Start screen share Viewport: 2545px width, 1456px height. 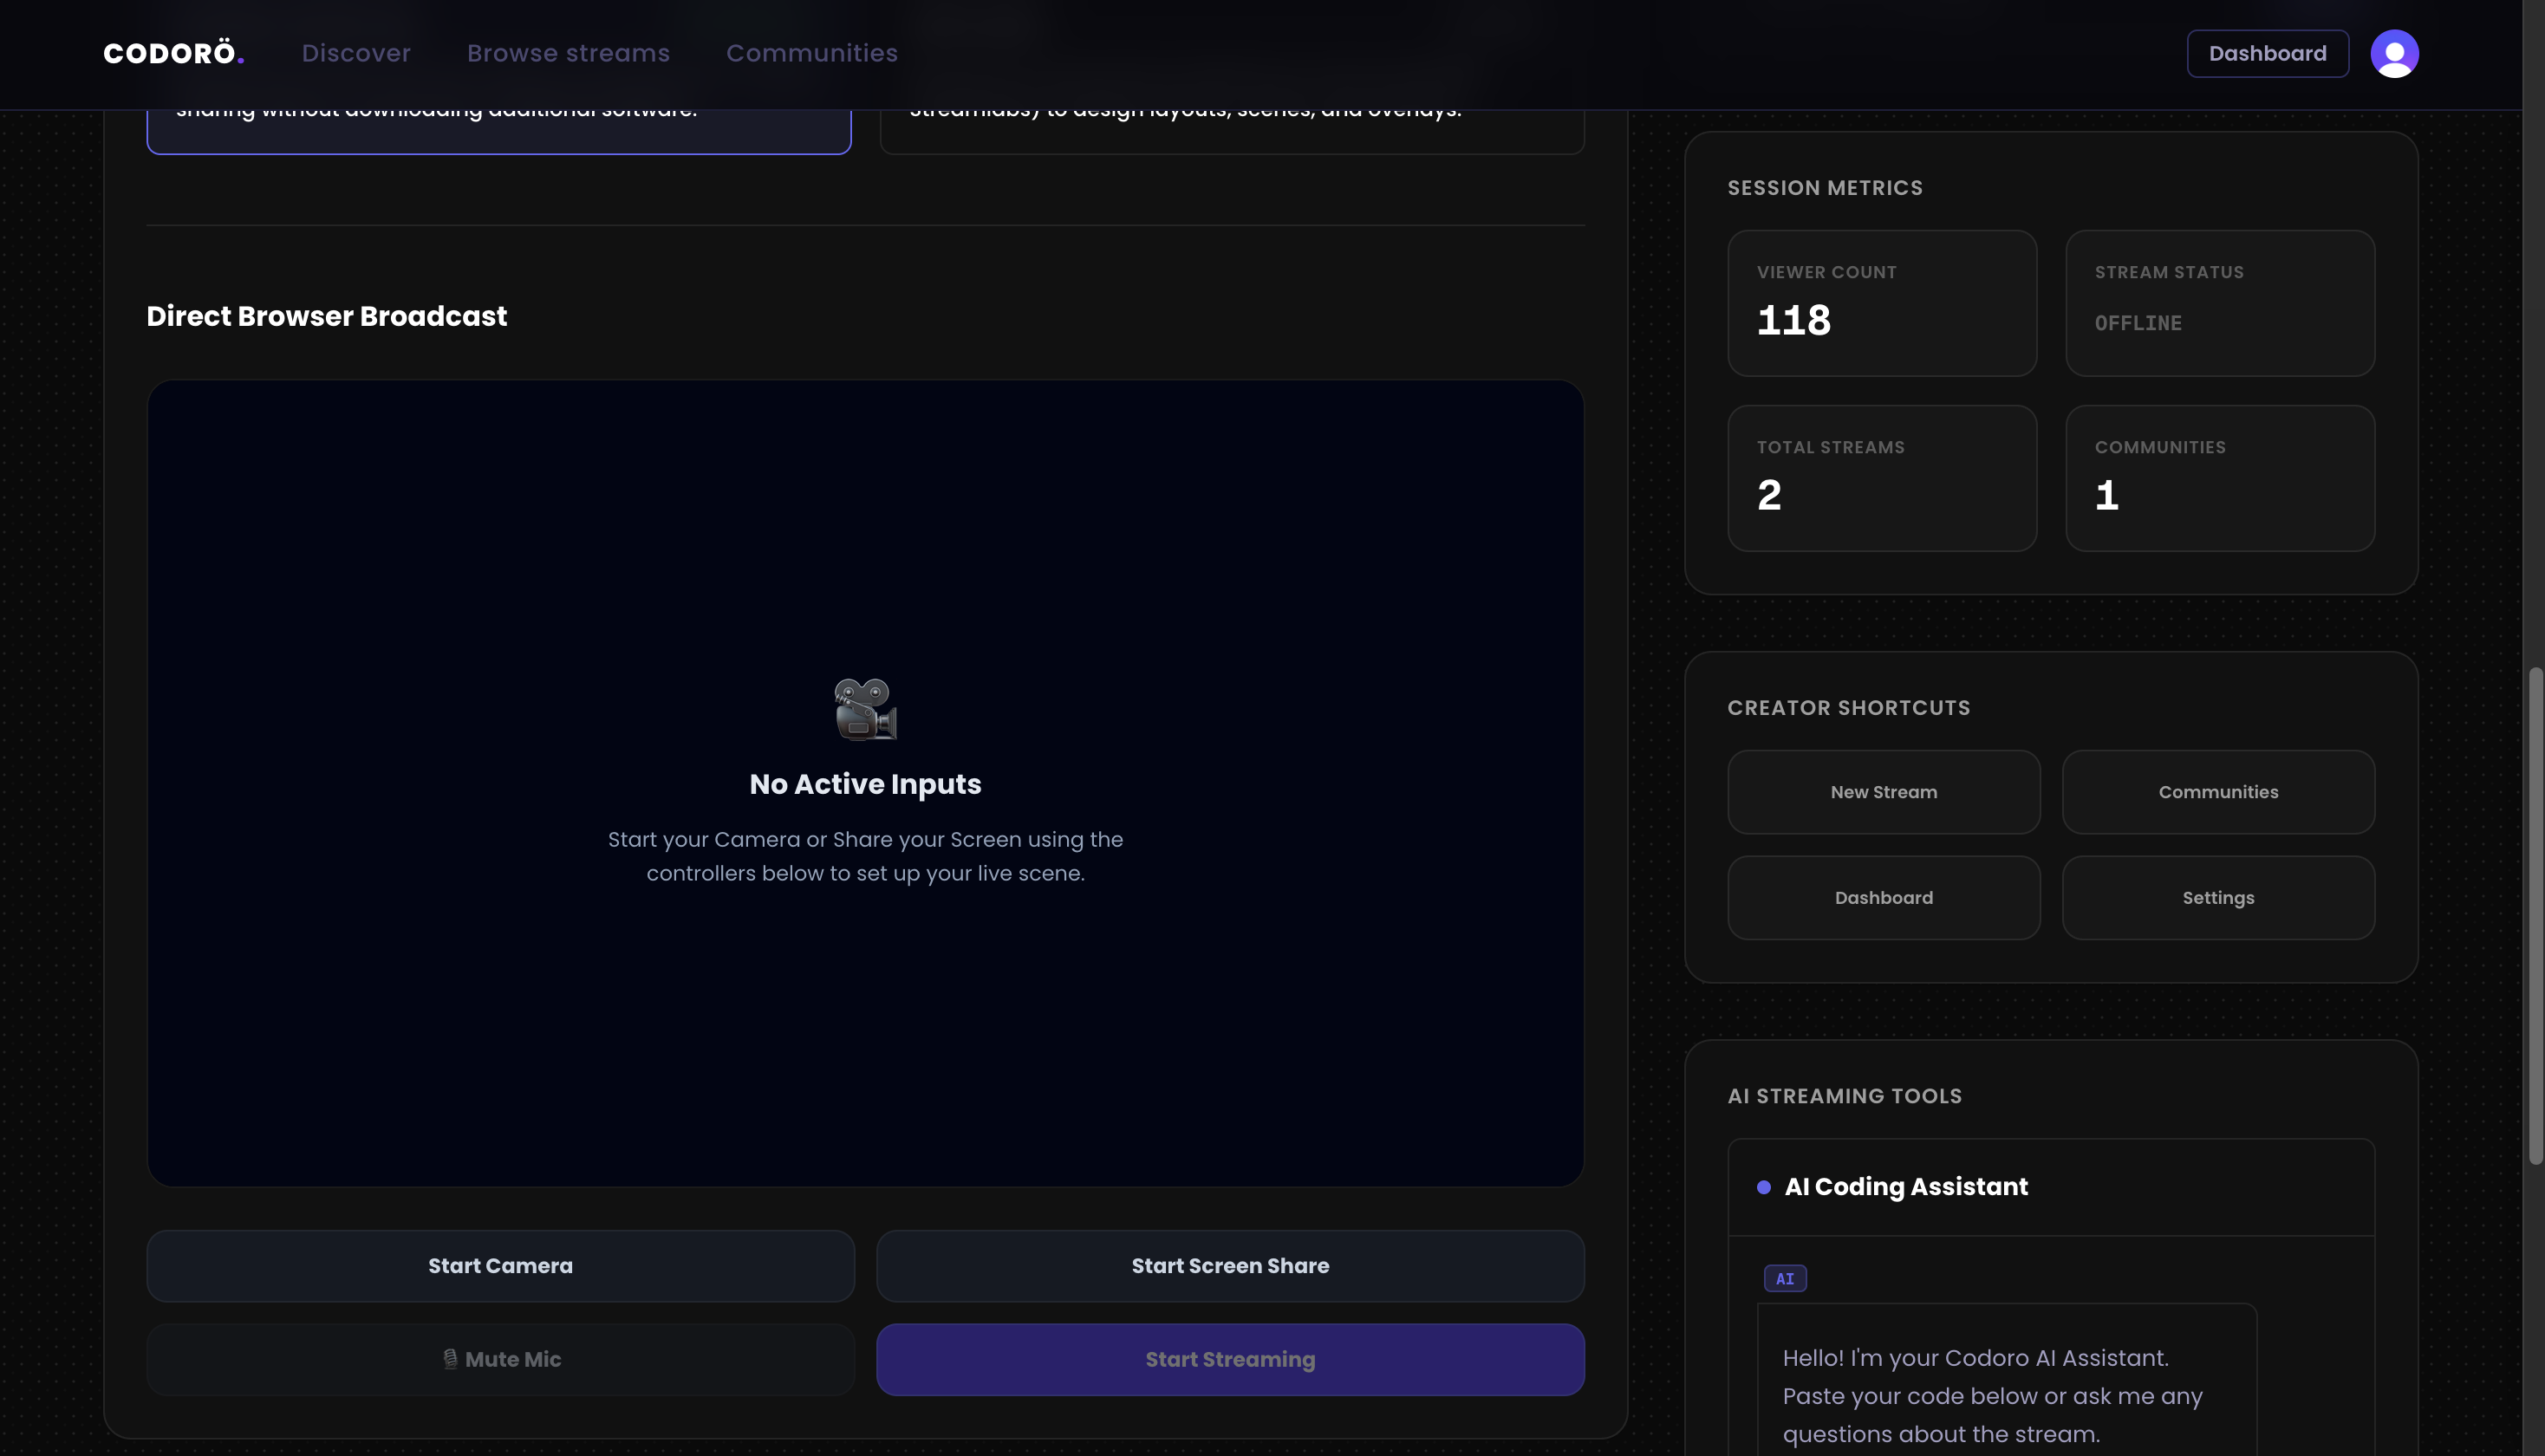click(x=1230, y=1265)
